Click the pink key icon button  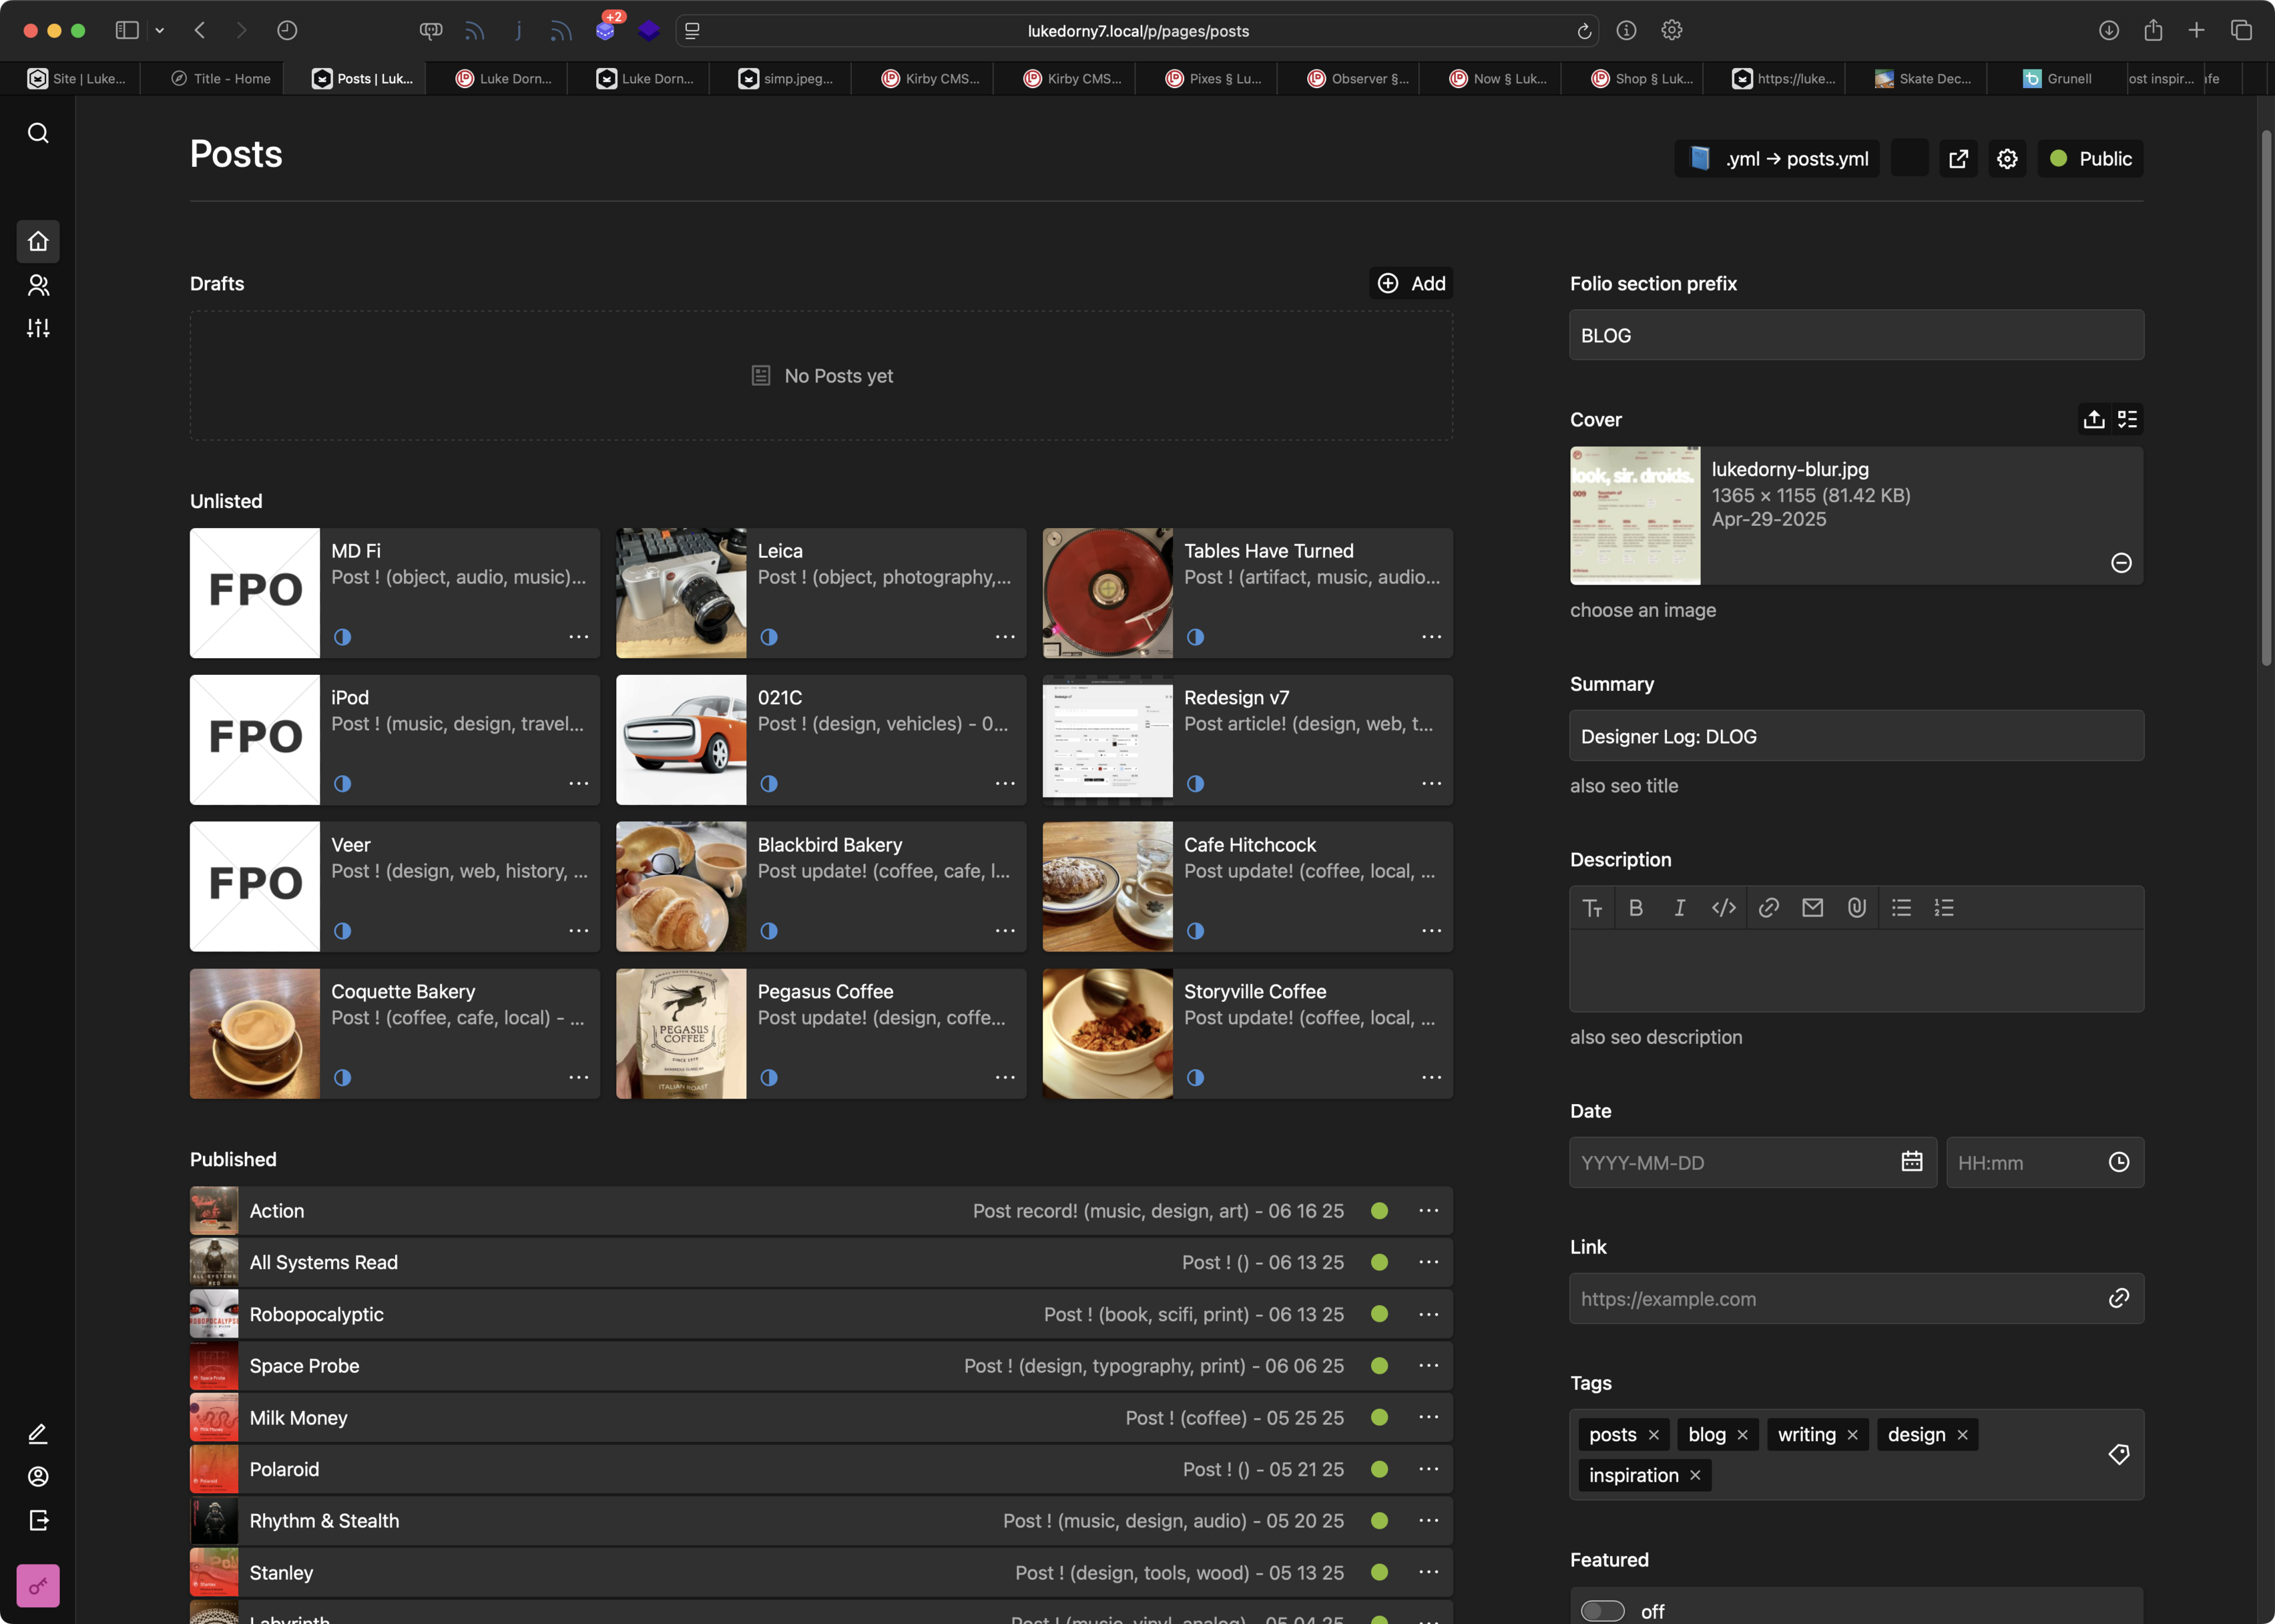[x=38, y=1586]
